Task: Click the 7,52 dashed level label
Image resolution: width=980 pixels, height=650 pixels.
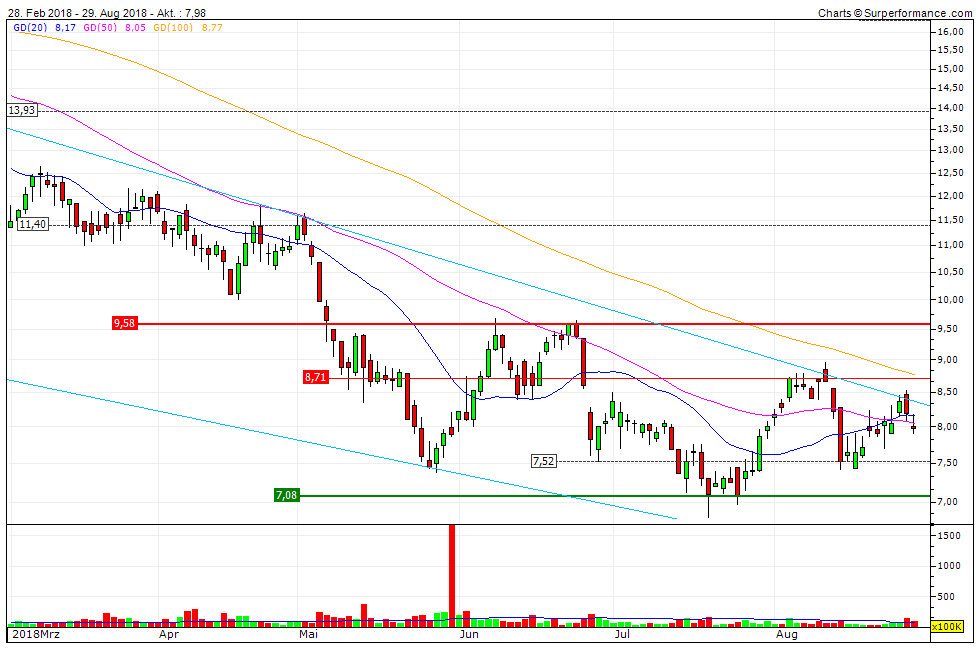Action: tap(543, 461)
